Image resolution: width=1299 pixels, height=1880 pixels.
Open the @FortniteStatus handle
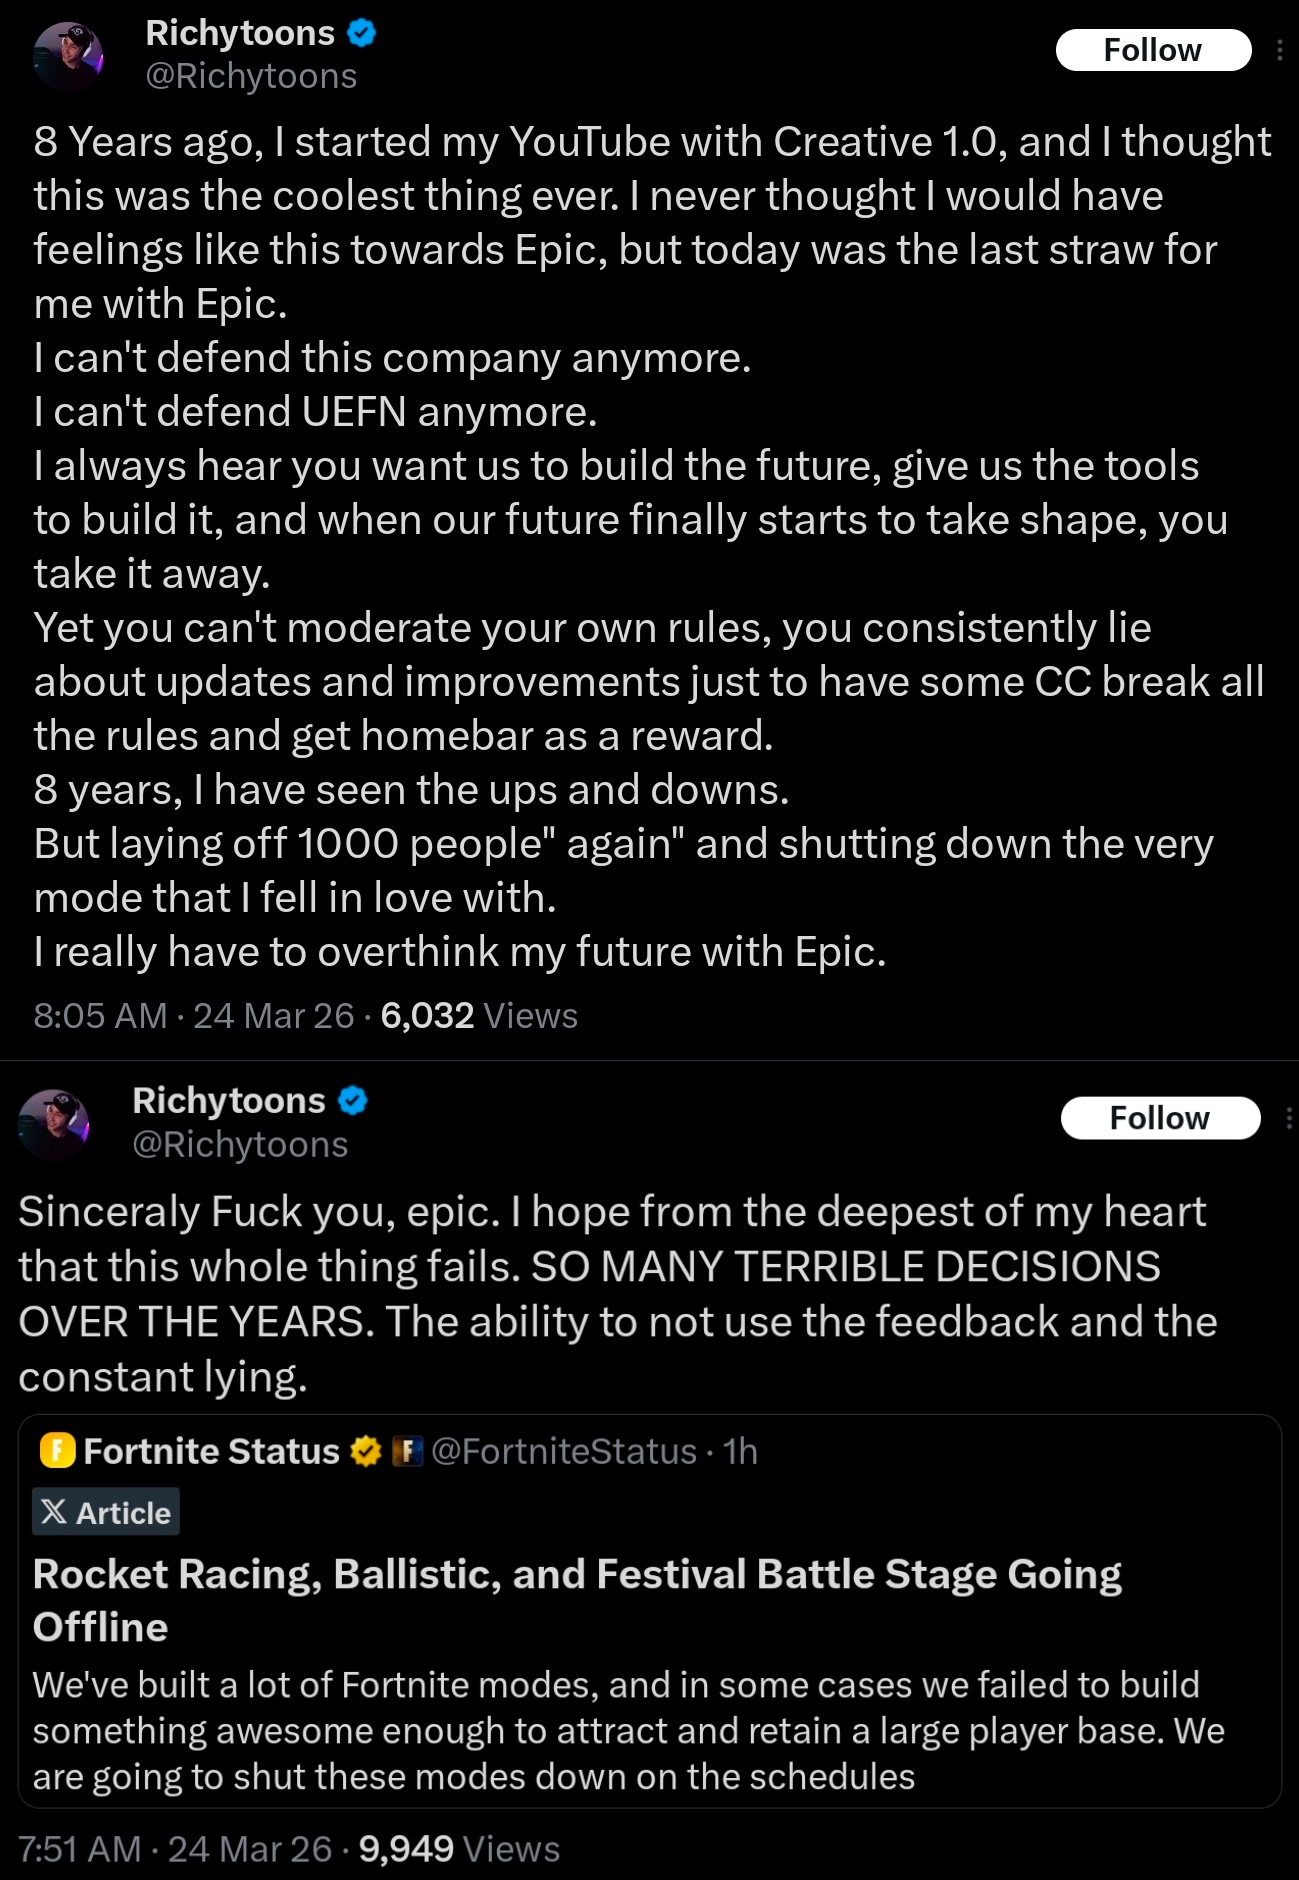tap(564, 1451)
